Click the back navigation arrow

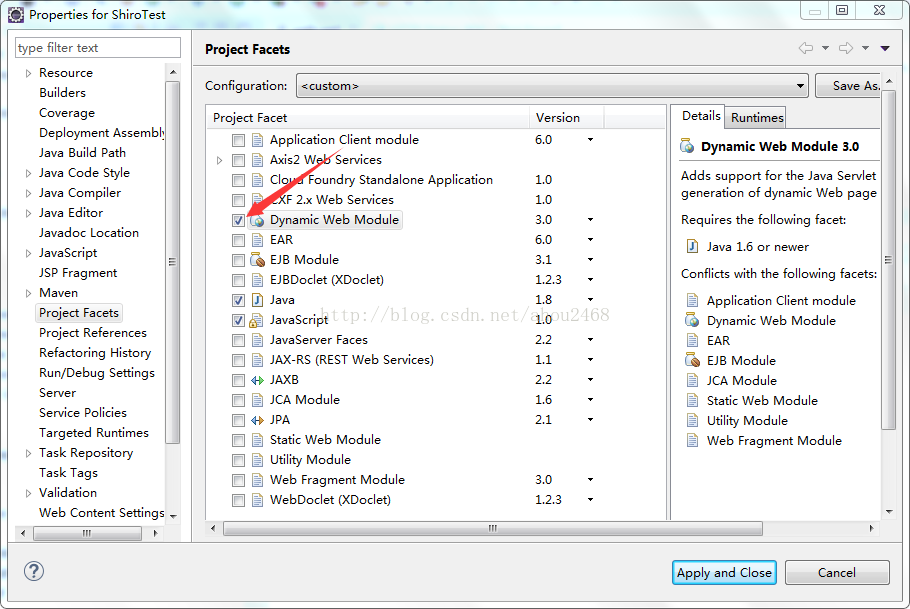tap(806, 48)
